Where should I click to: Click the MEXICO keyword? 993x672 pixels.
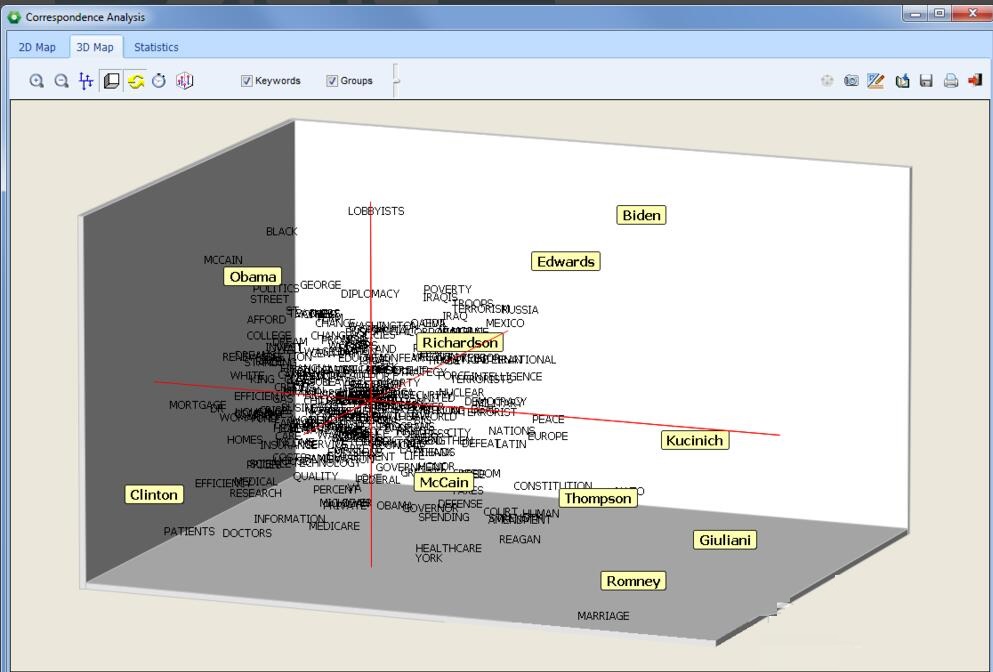[x=505, y=323]
